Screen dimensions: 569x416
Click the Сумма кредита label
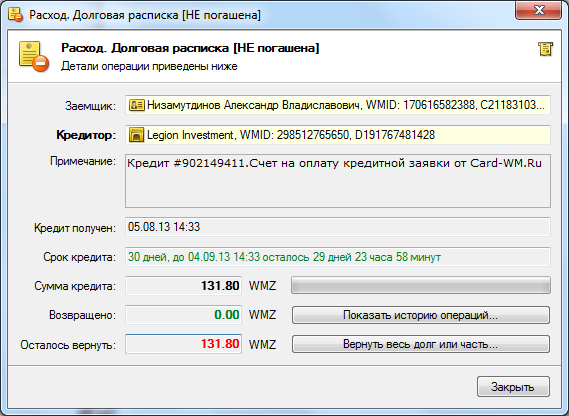tap(75, 286)
